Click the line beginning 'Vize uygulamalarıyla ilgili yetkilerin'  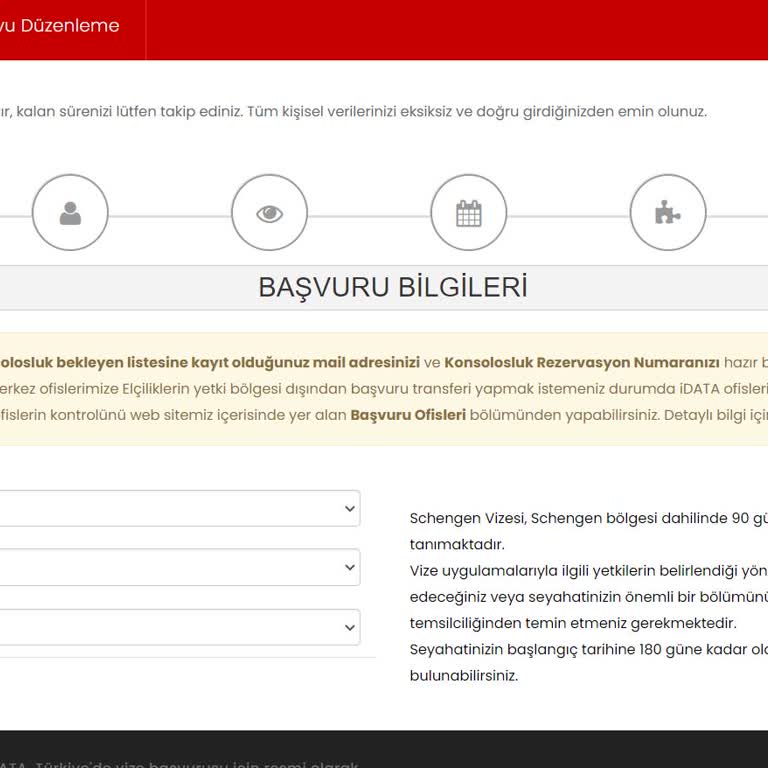click(x=589, y=571)
